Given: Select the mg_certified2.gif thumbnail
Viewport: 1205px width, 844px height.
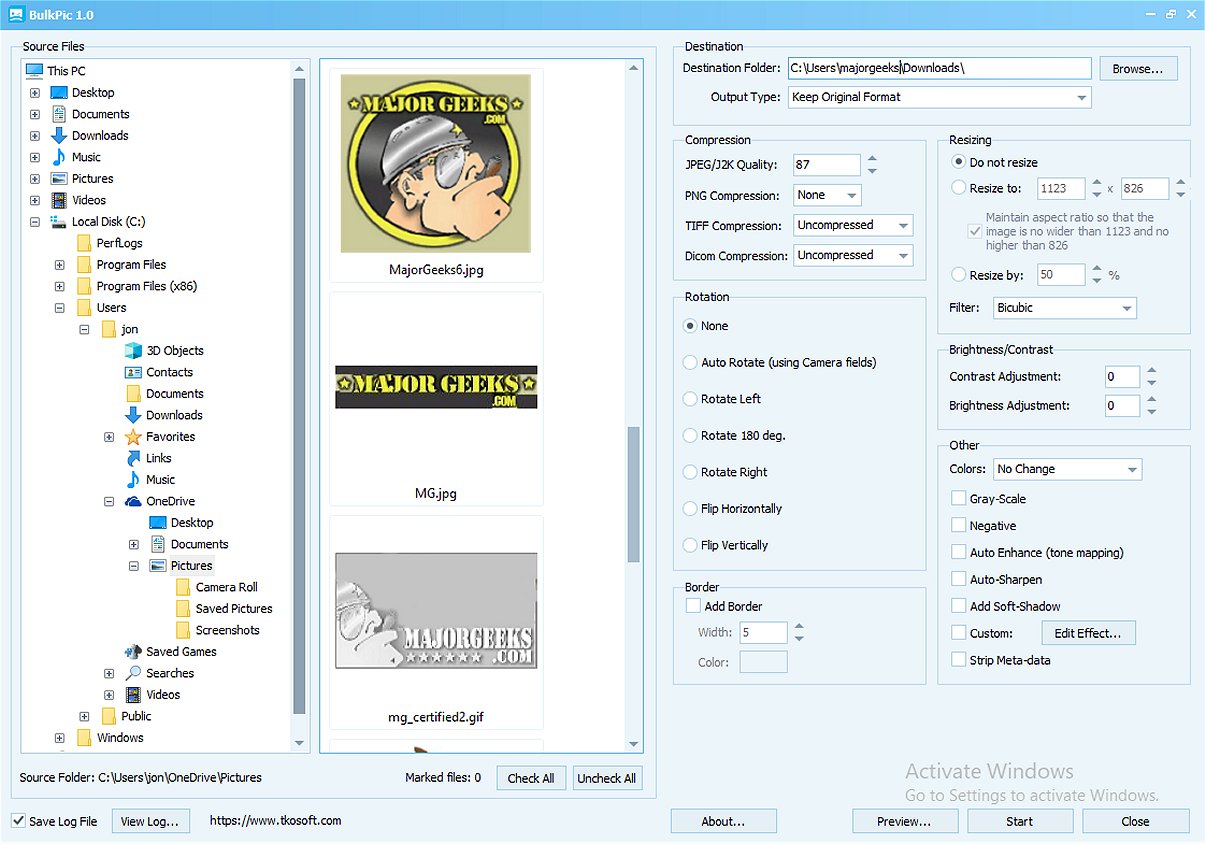Looking at the screenshot, I should (436, 622).
